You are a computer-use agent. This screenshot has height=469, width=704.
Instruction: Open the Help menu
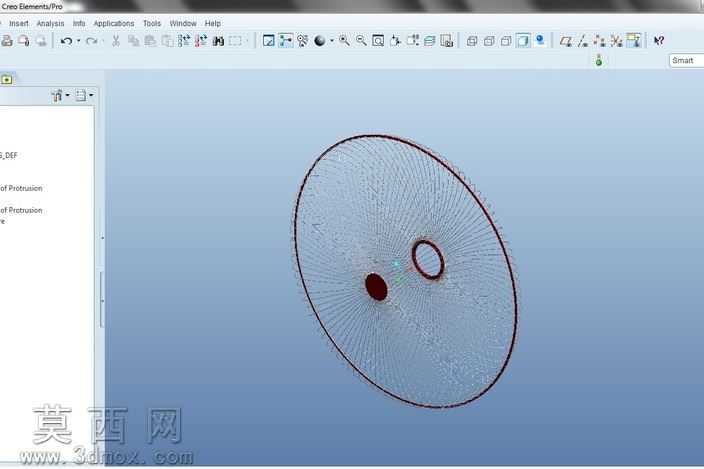(212, 23)
